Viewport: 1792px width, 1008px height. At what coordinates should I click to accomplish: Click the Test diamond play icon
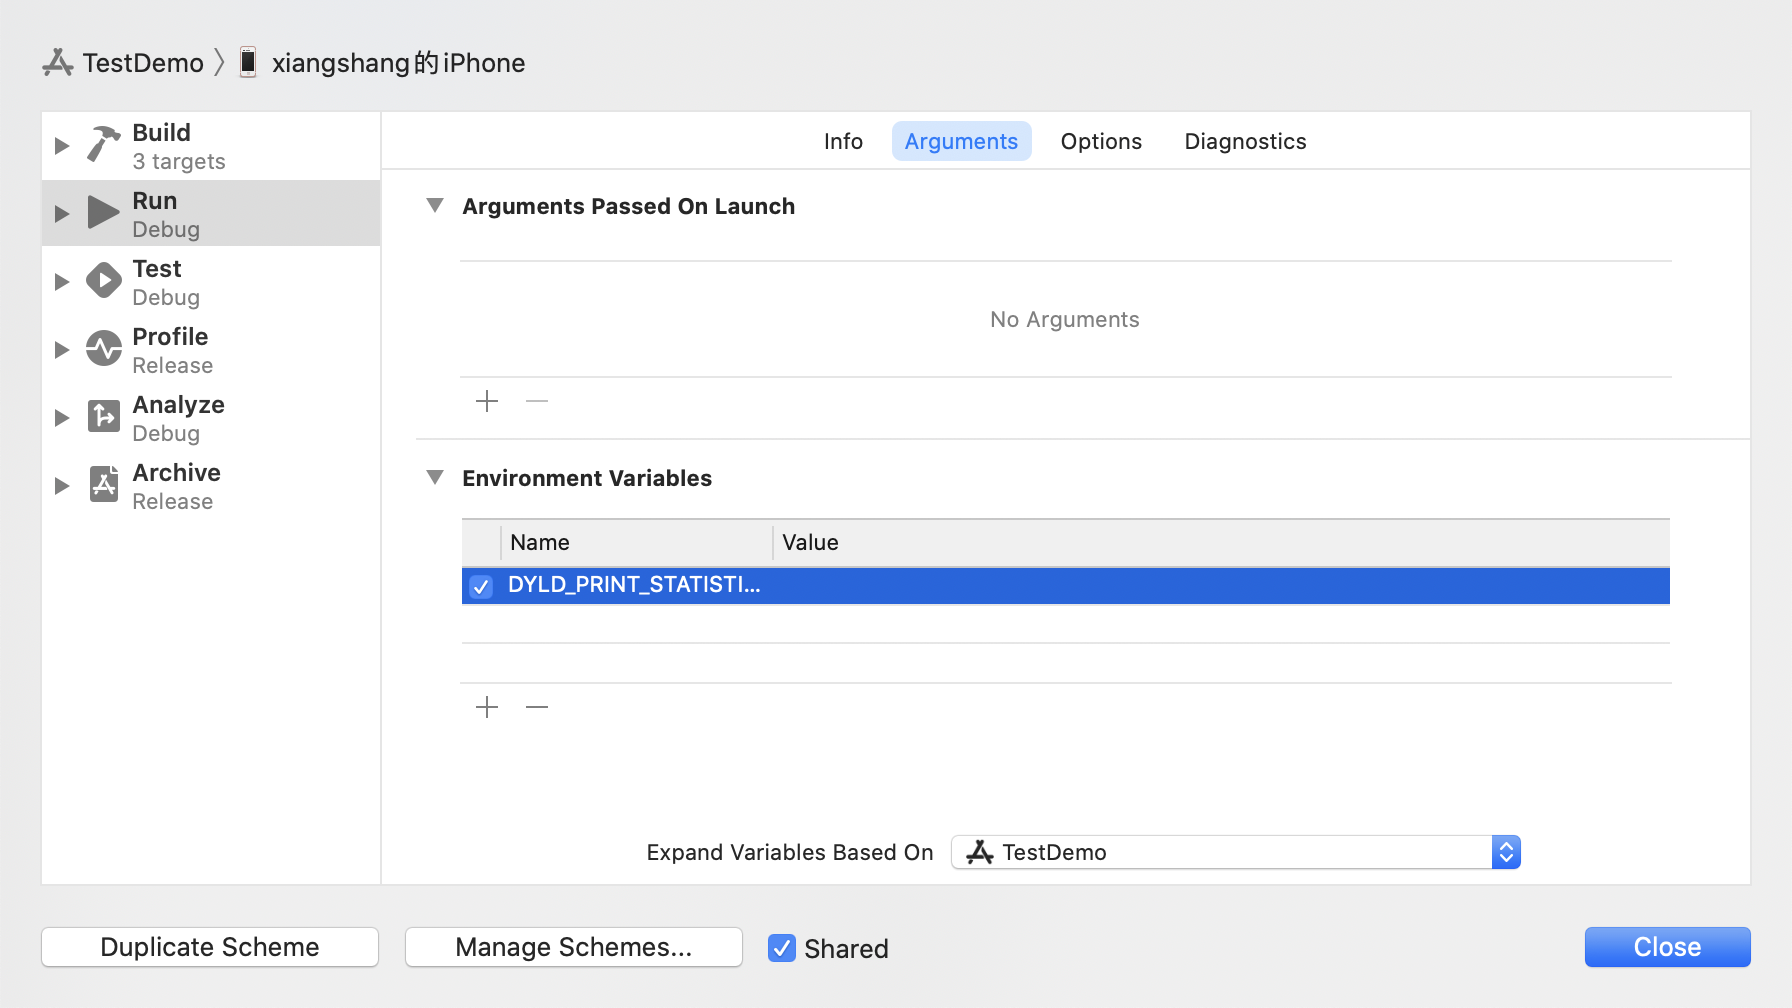coord(103,281)
